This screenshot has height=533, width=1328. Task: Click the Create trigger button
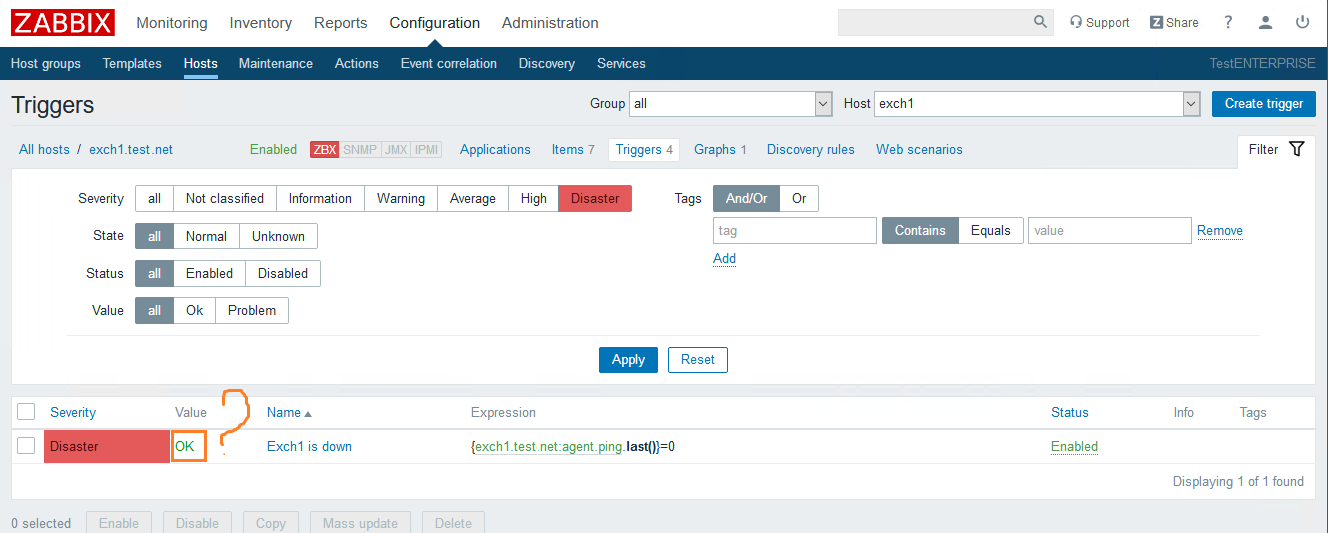[1263, 103]
